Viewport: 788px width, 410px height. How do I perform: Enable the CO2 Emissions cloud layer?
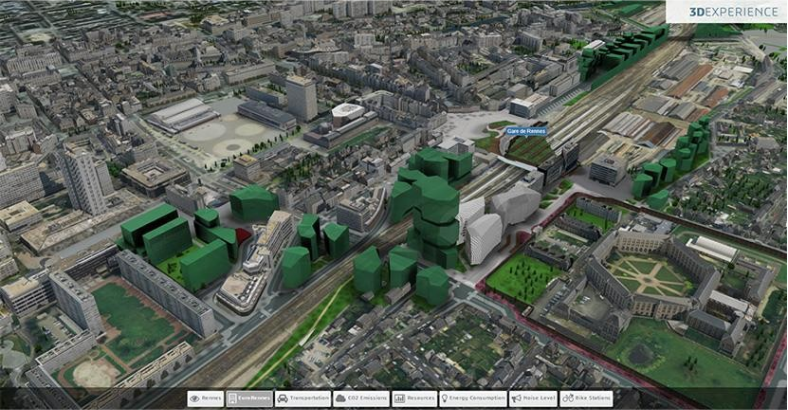[x=361, y=398]
